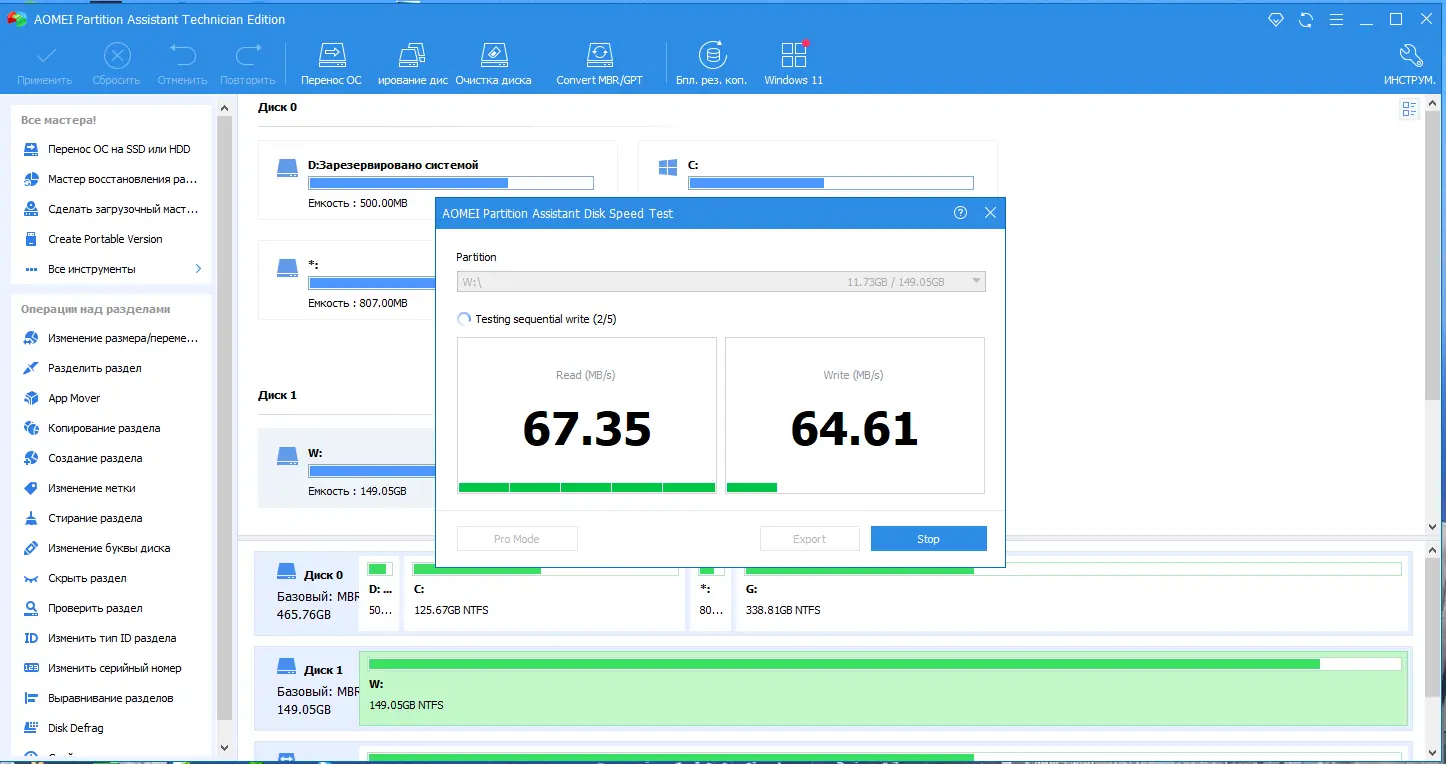This screenshot has width=1446, height=764.
Task: Select C: 125.67GB NTFS block in disk map
Action: tap(545, 594)
